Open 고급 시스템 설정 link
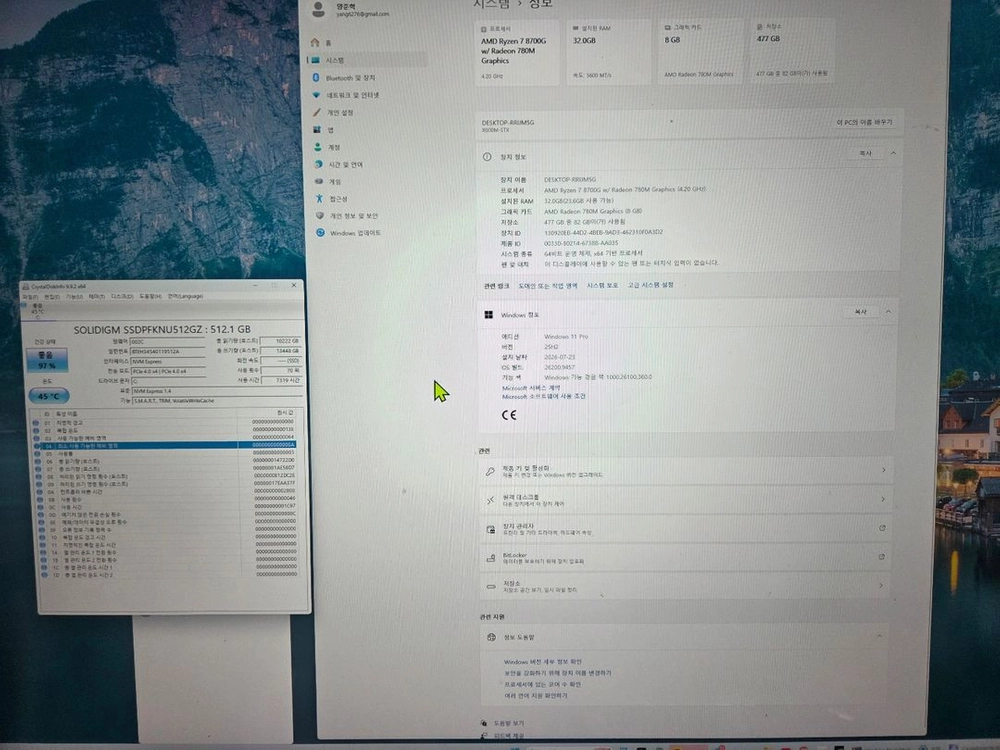1000x750 pixels. tap(651, 285)
